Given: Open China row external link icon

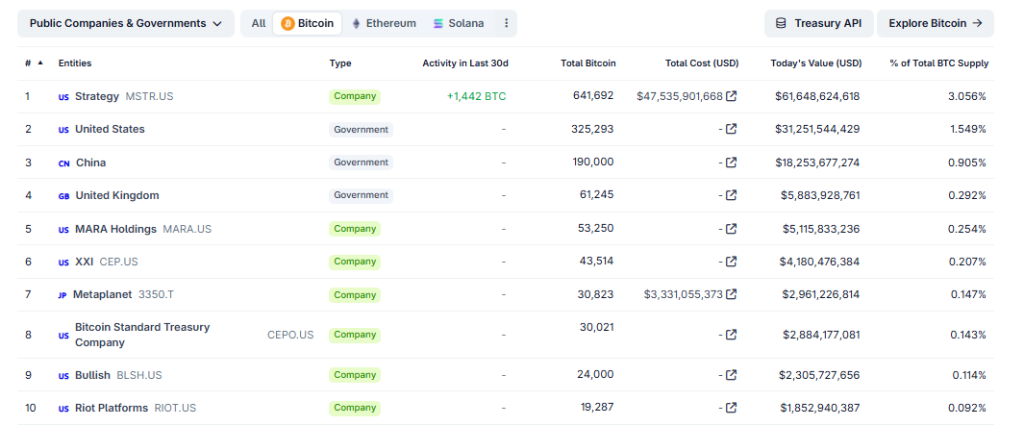Looking at the screenshot, I should pos(731,161).
